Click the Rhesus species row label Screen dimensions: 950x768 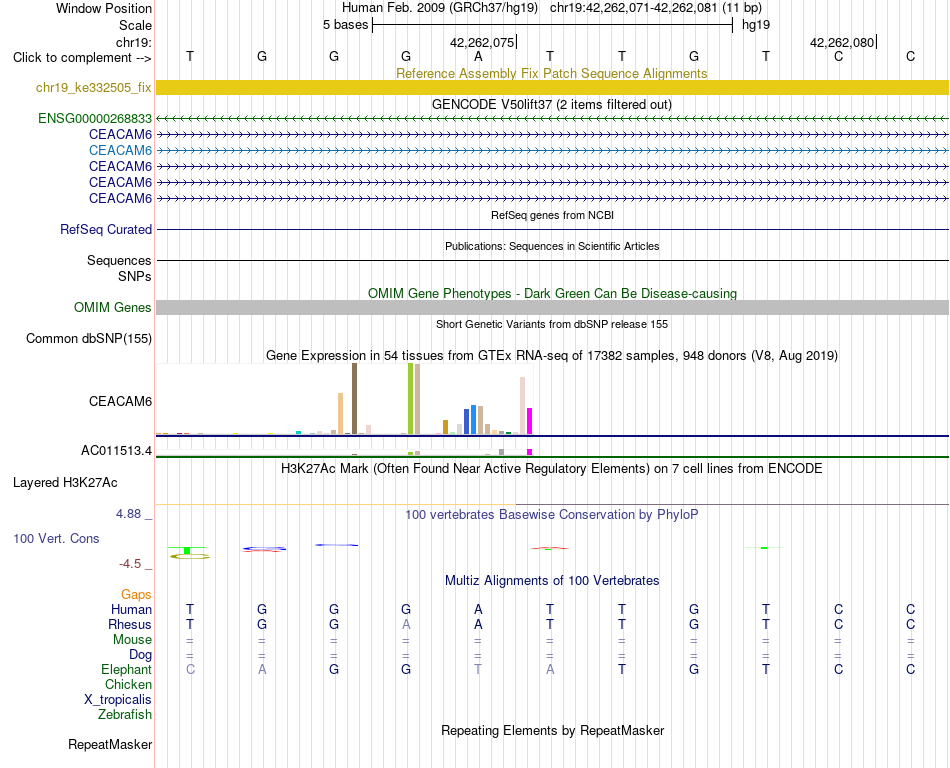(x=130, y=624)
